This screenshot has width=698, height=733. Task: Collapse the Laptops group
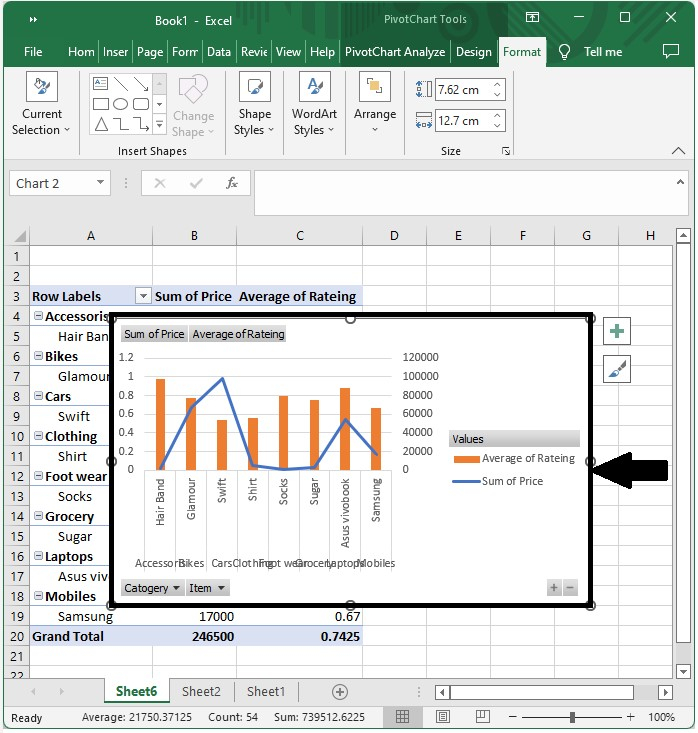(x=39, y=556)
